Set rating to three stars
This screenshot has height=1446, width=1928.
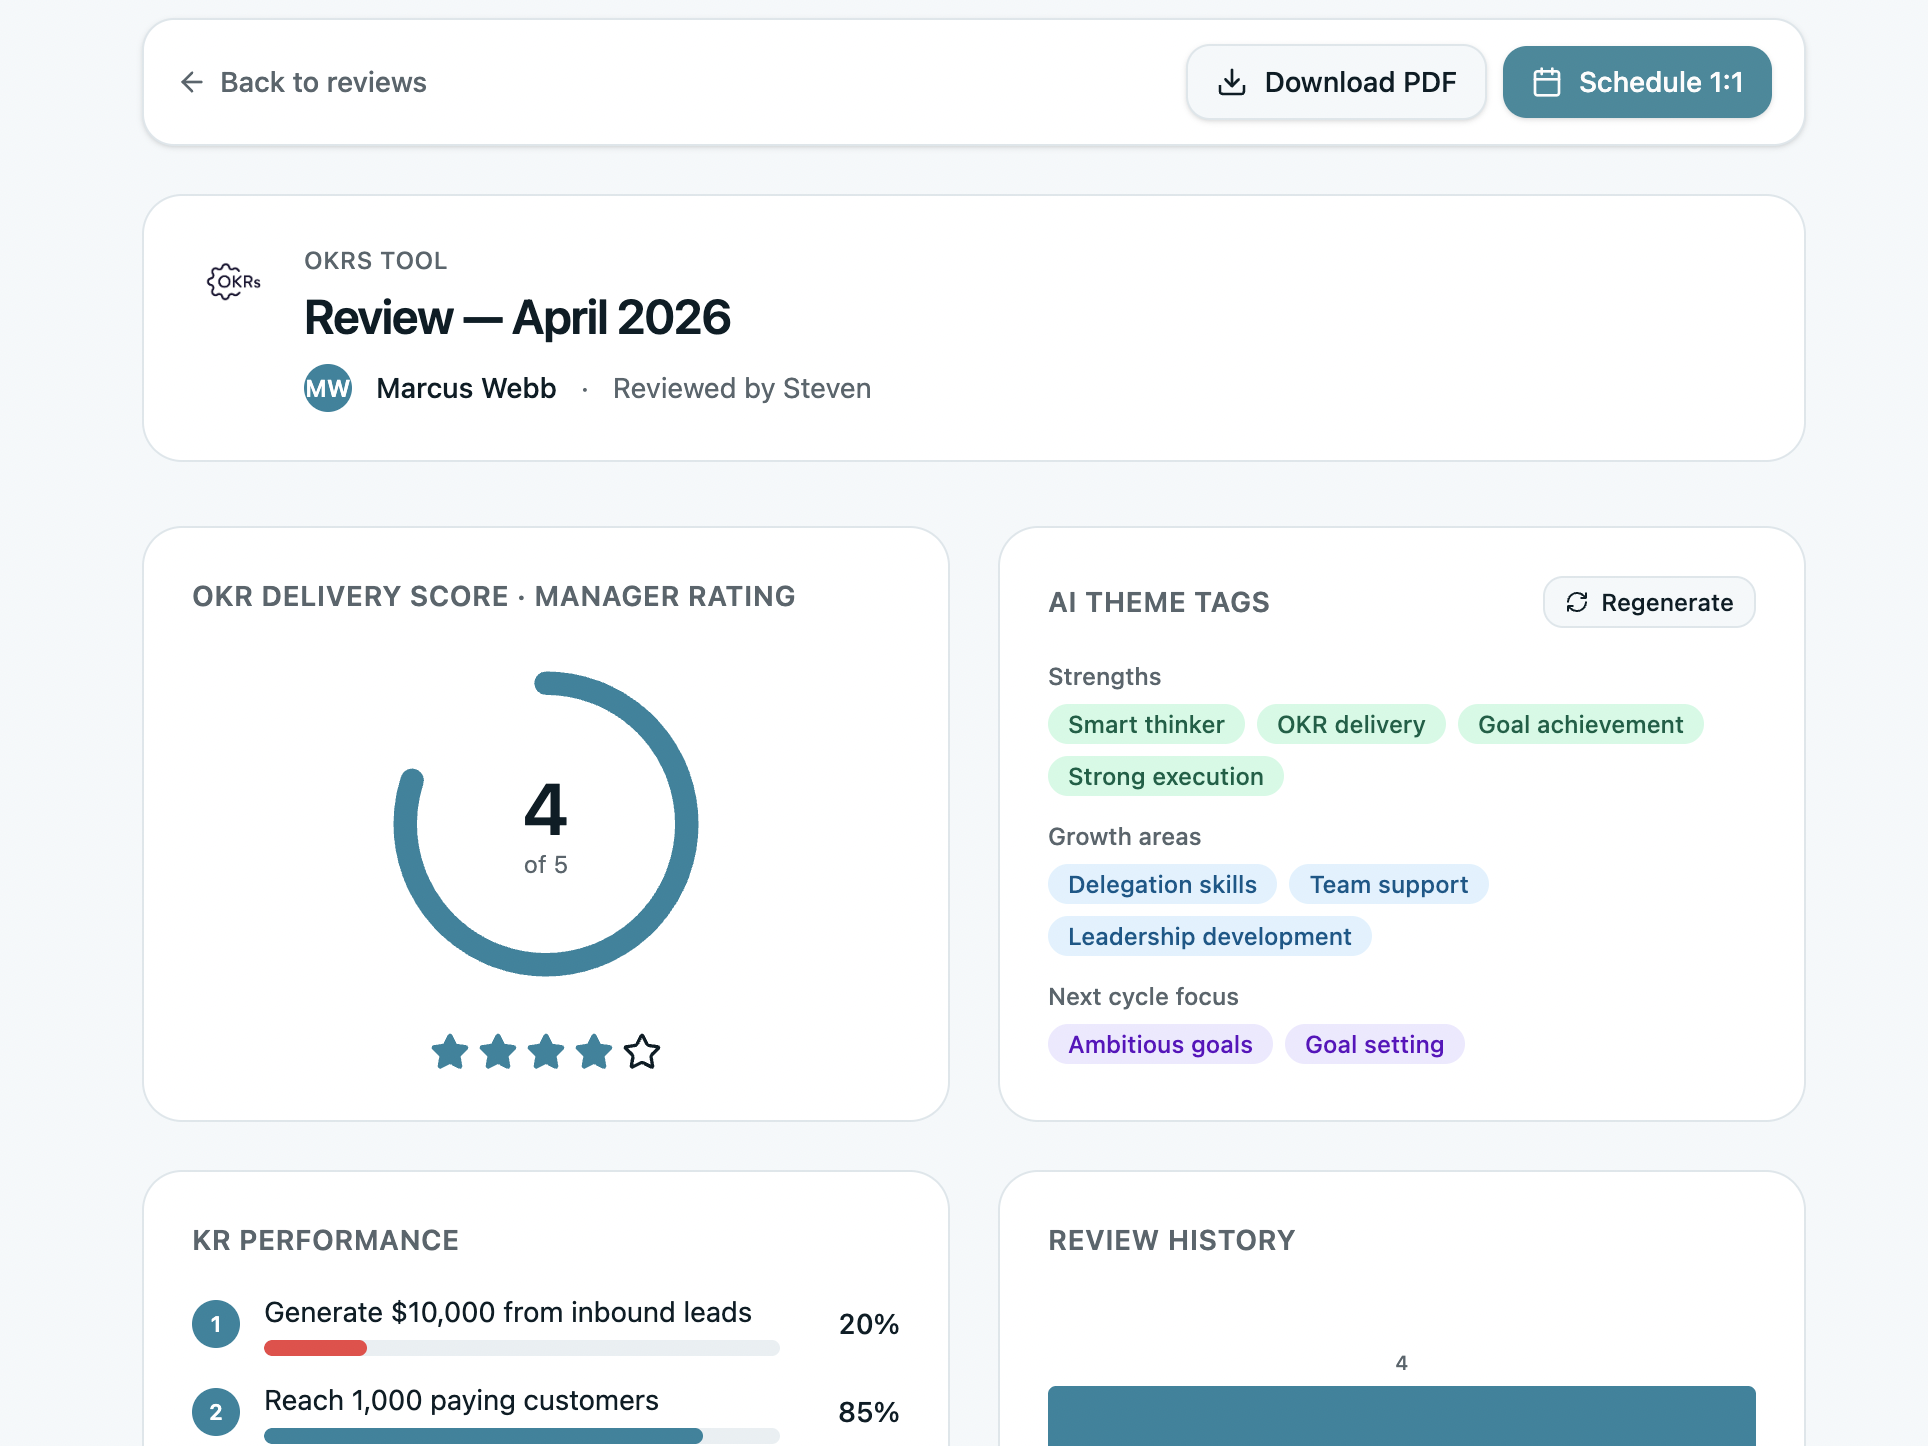point(546,1052)
